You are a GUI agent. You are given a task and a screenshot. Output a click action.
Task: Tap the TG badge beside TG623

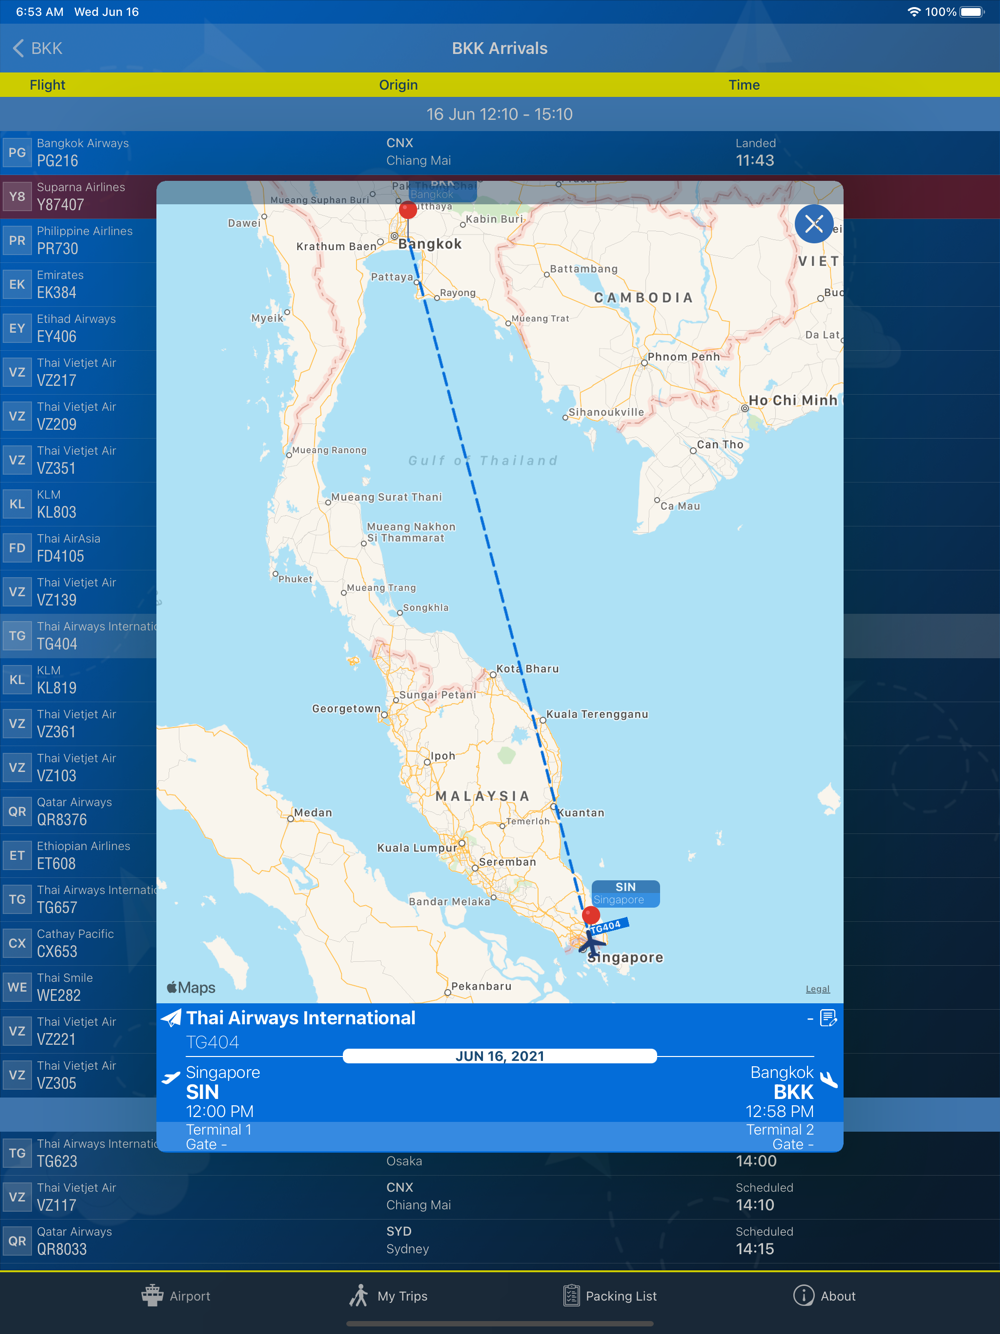click(x=17, y=1153)
